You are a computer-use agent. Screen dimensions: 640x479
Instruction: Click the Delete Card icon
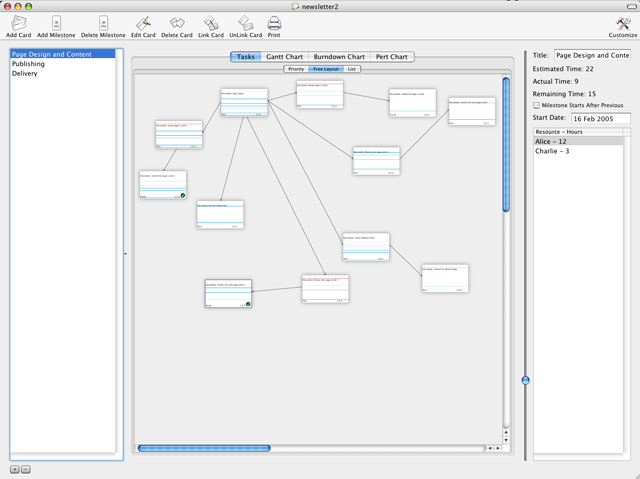[x=177, y=22]
